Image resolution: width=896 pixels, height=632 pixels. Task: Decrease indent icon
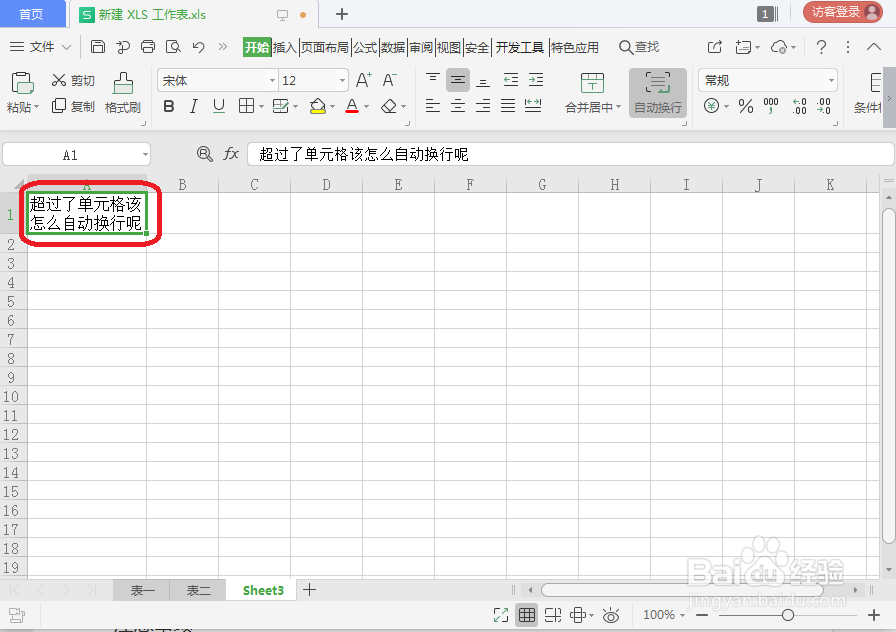click(511, 80)
